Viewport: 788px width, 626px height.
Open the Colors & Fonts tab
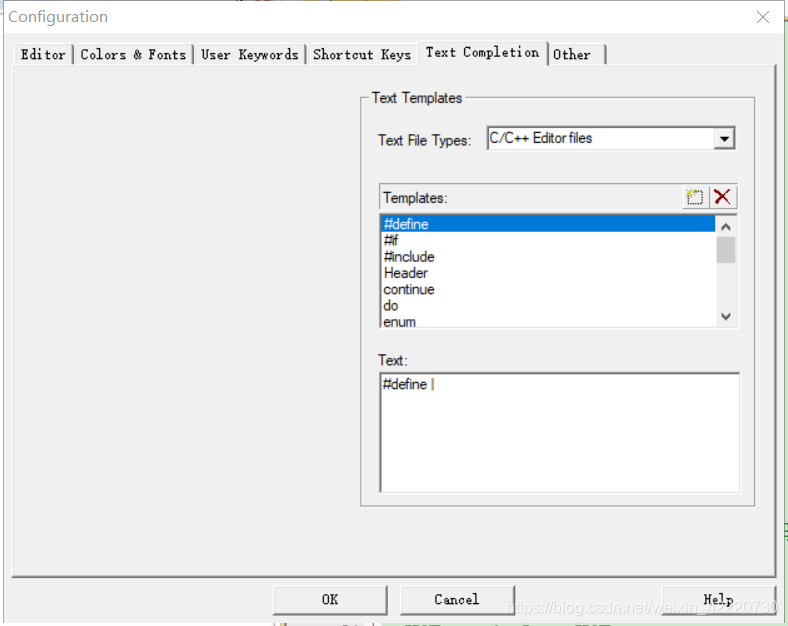pos(133,54)
